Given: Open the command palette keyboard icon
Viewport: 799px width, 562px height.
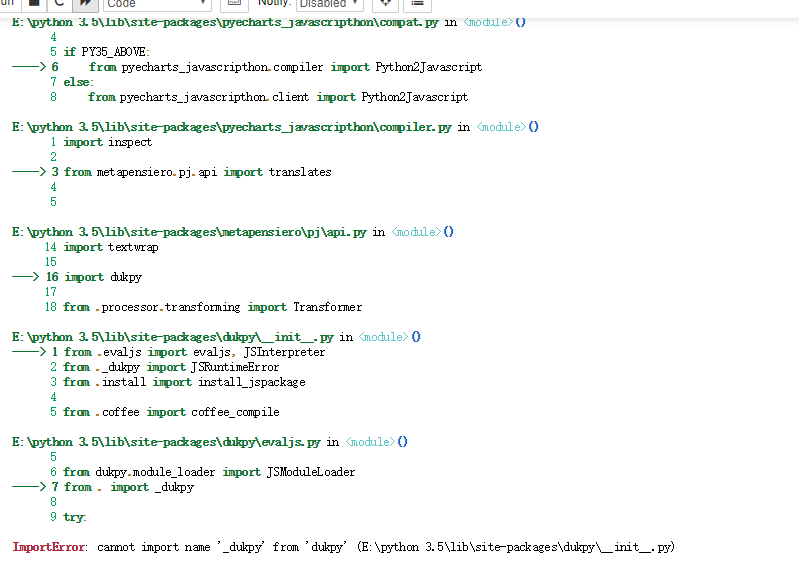Looking at the screenshot, I should pos(234,3).
